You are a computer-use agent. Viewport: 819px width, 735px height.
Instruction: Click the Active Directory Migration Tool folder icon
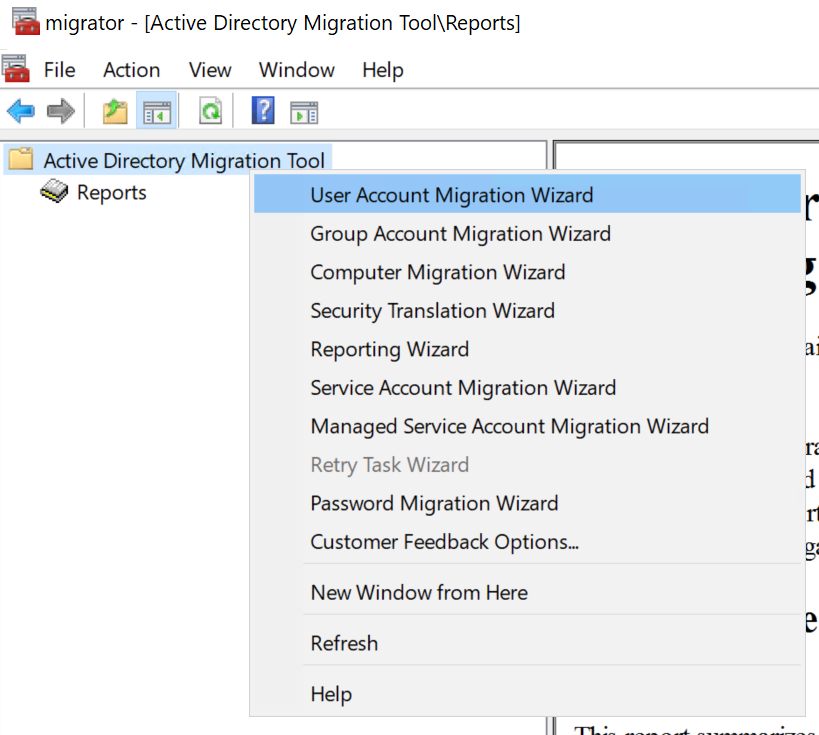21,159
